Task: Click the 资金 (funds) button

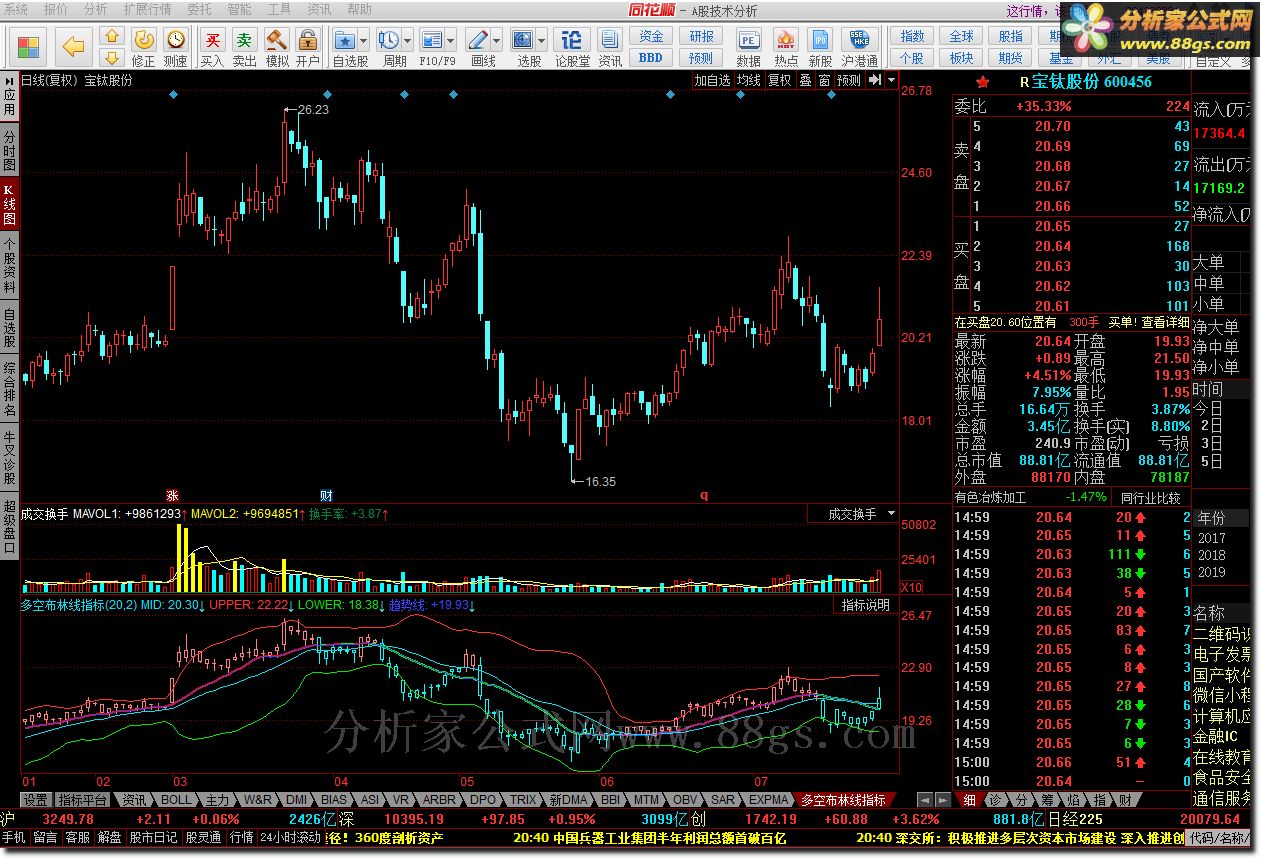Action: pyautogui.click(x=651, y=37)
